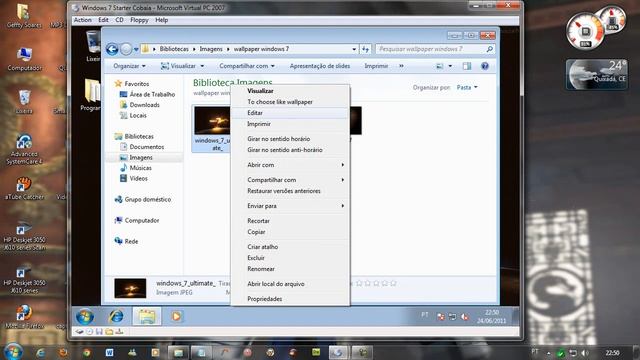
Task: Click the refresh button beside address bar
Action: [x=365, y=49]
